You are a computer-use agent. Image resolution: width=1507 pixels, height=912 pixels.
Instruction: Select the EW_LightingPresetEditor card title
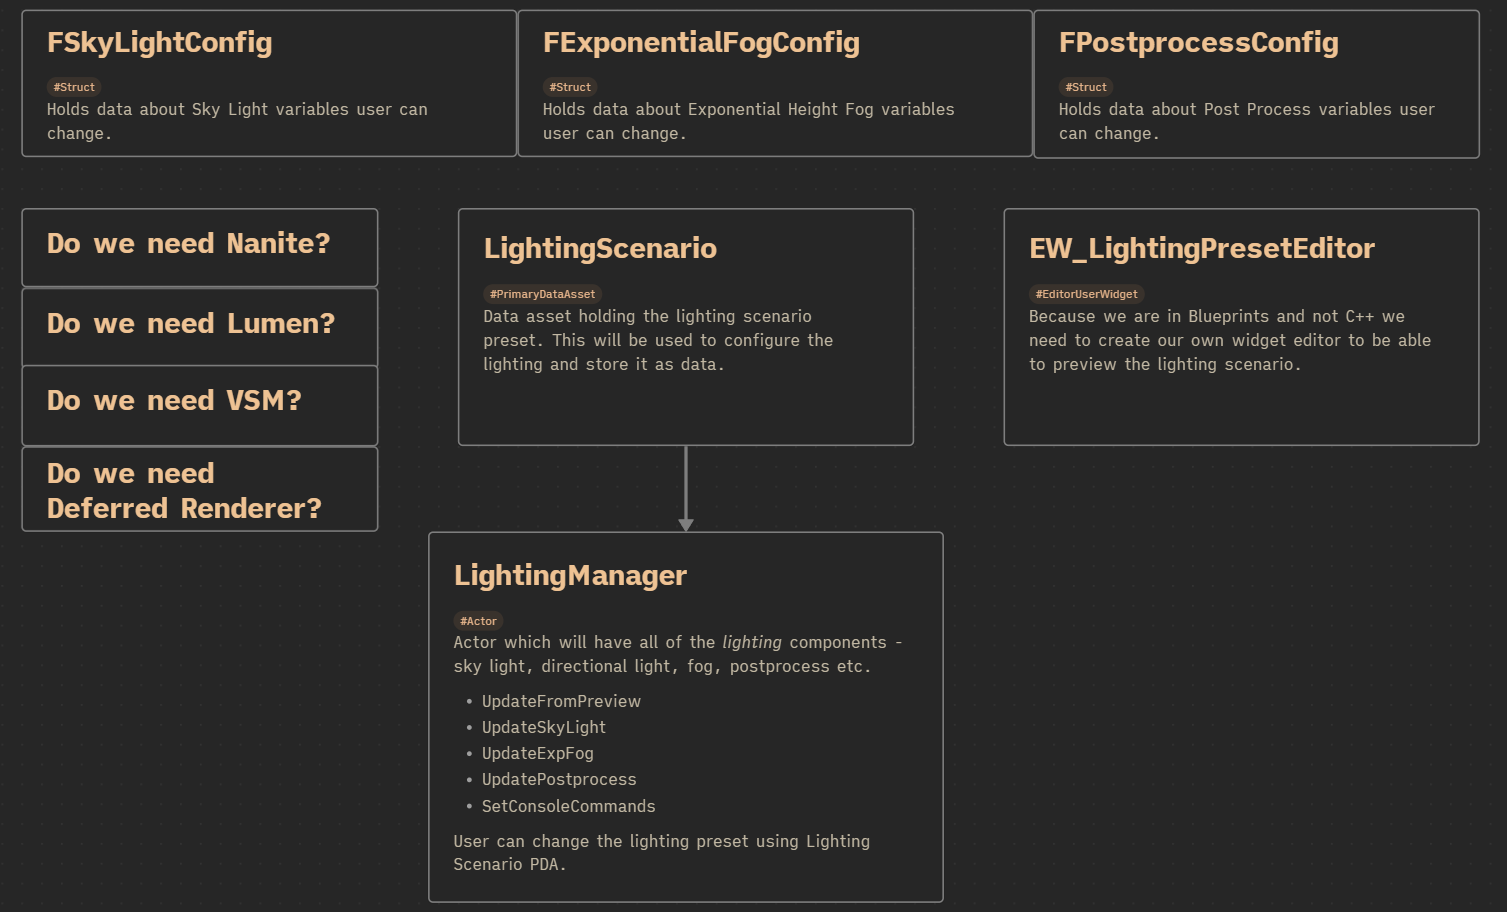(1202, 249)
